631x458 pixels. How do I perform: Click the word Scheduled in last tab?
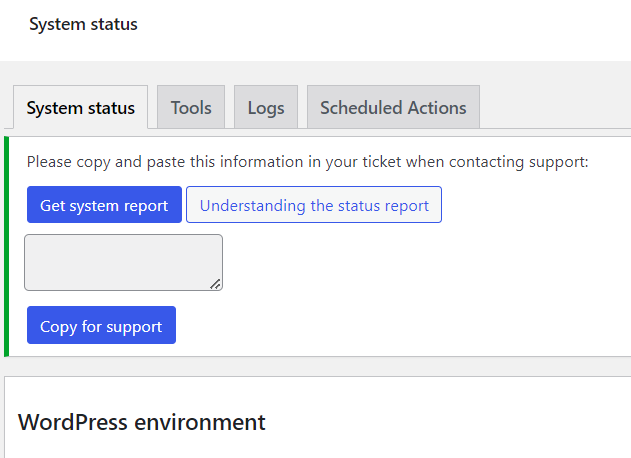[x=361, y=108]
